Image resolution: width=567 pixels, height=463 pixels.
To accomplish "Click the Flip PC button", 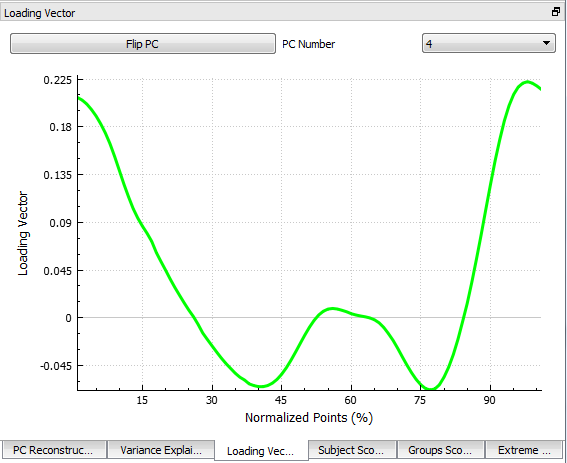I will (x=143, y=44).
